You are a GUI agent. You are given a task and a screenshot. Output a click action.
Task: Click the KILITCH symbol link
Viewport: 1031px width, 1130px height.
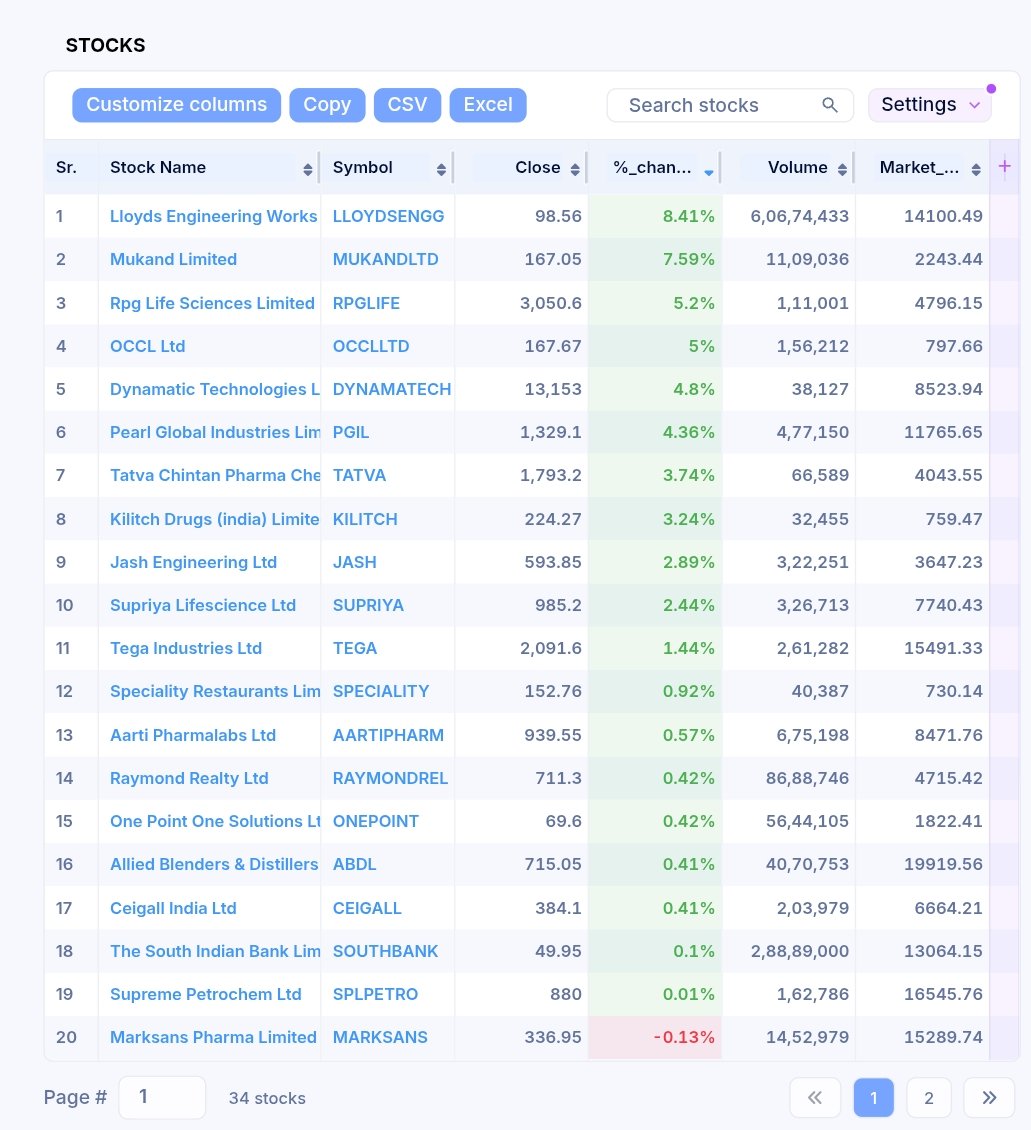[365, 520]
